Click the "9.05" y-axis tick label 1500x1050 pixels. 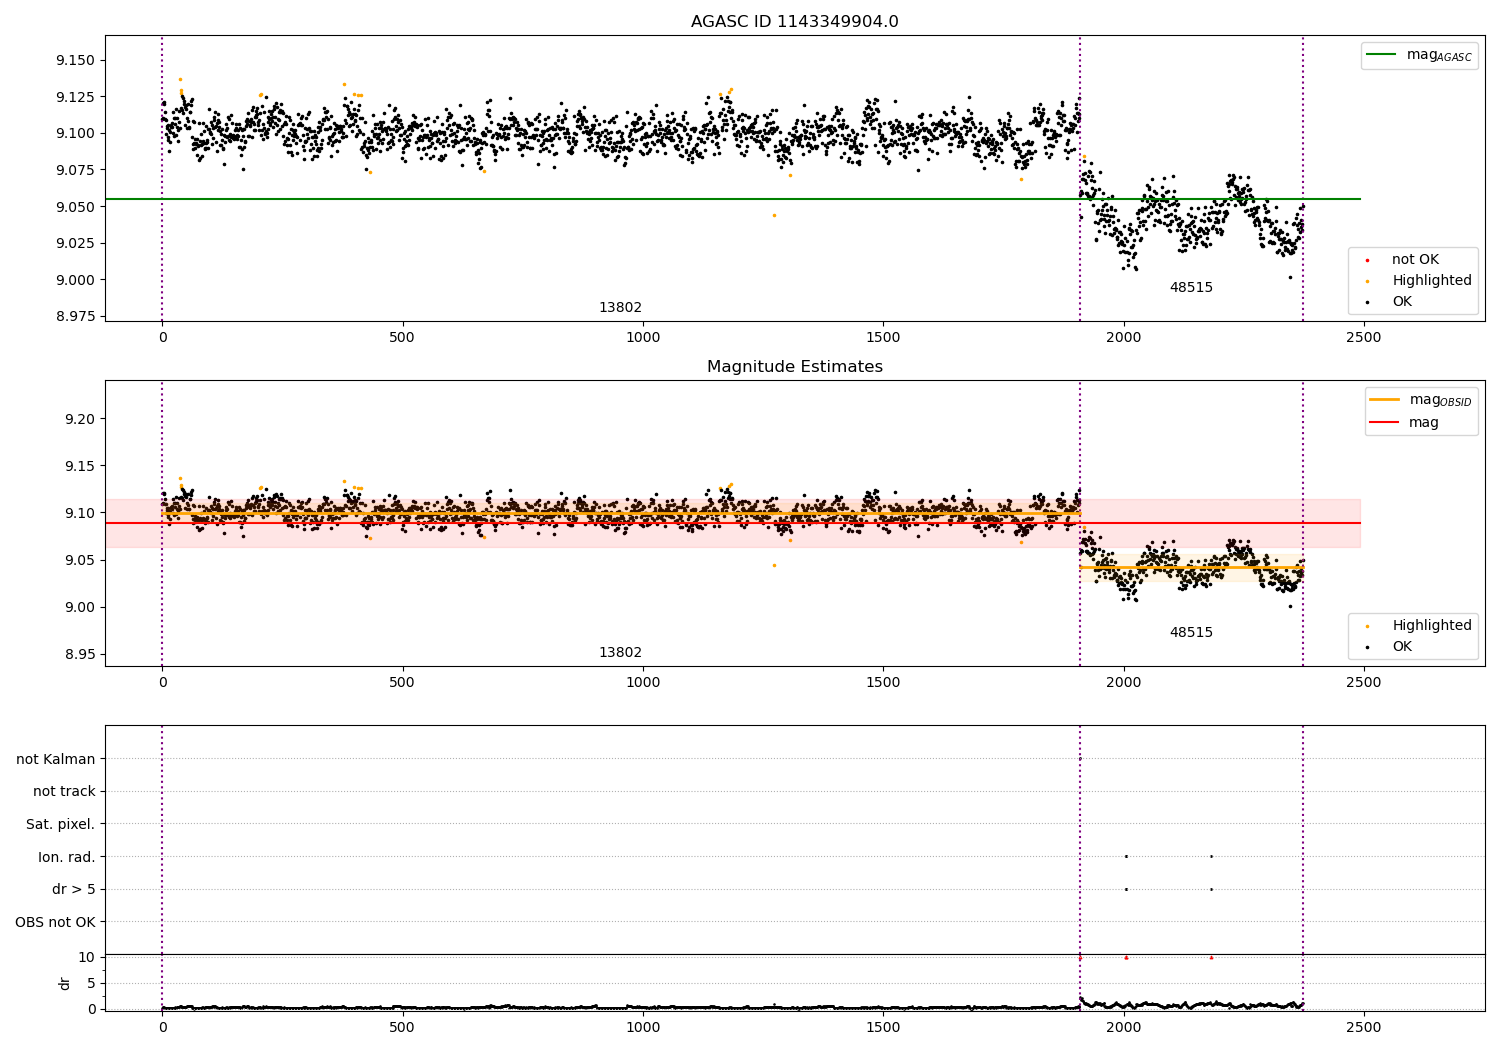[79, 560]
